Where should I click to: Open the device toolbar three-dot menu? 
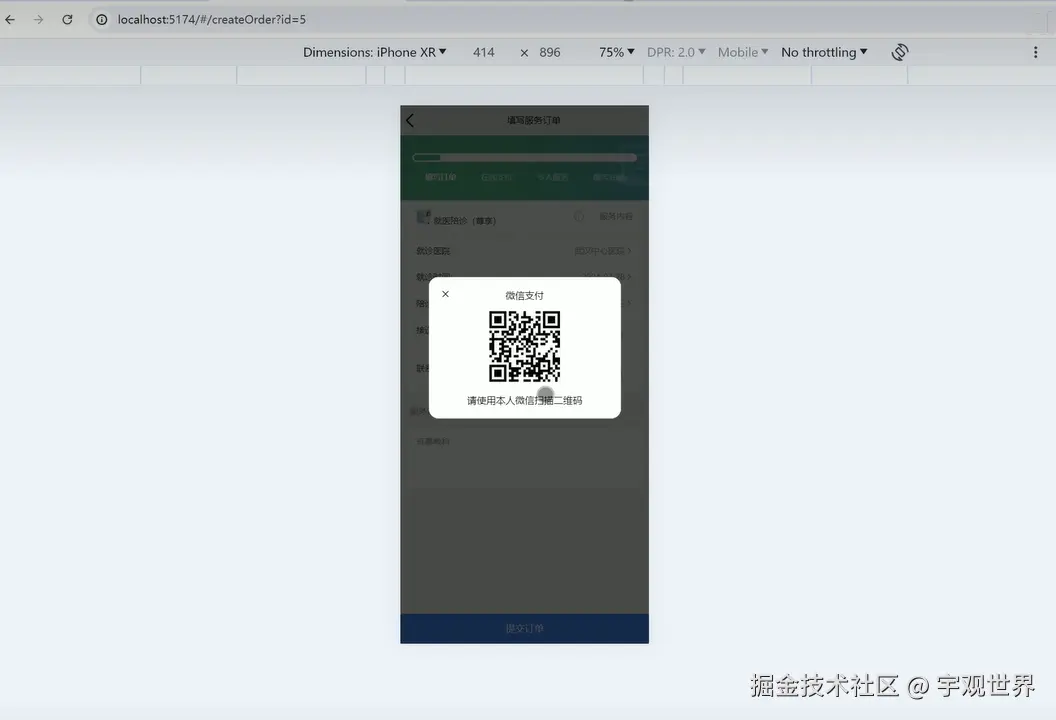(x=1036, y=53)
